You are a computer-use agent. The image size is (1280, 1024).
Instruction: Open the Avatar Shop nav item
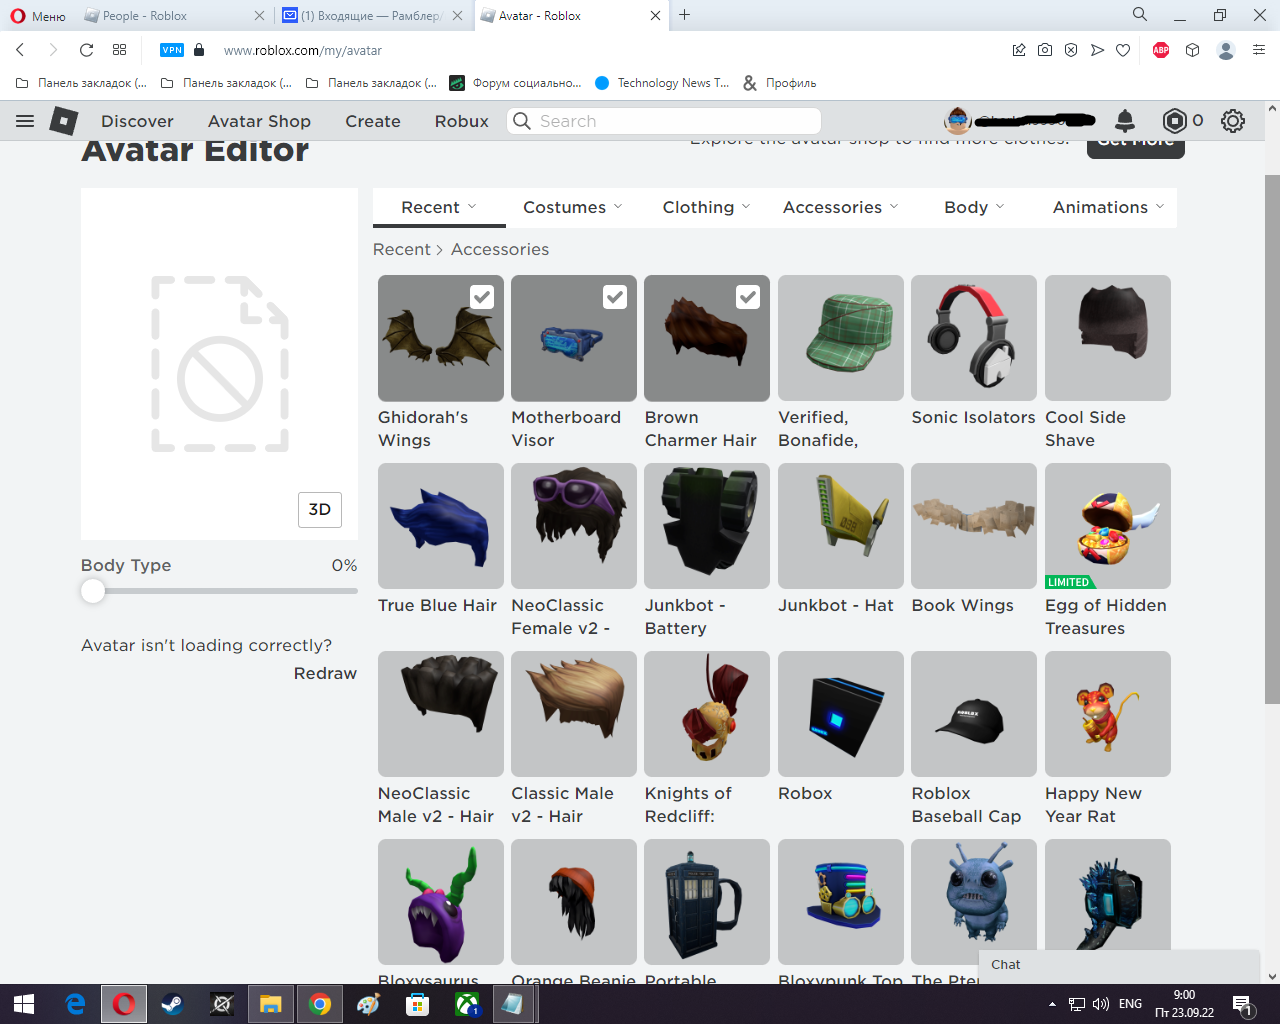(x=259, y=121)
